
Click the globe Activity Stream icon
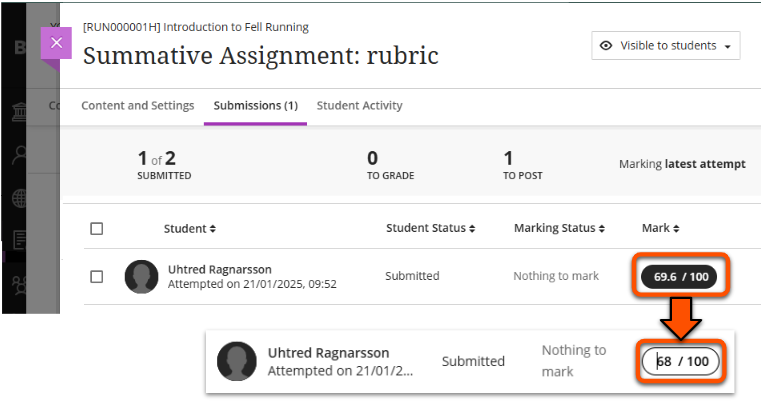point(20,197)
